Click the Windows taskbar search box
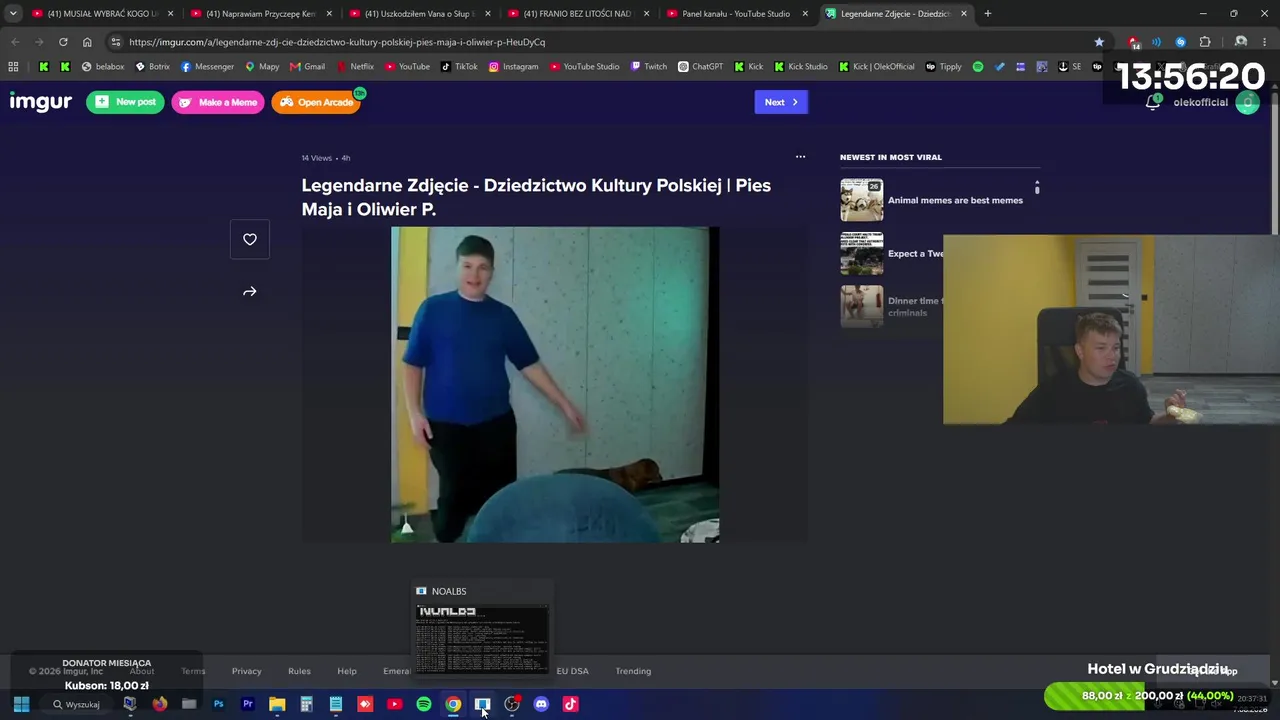 tap(76, 704)
